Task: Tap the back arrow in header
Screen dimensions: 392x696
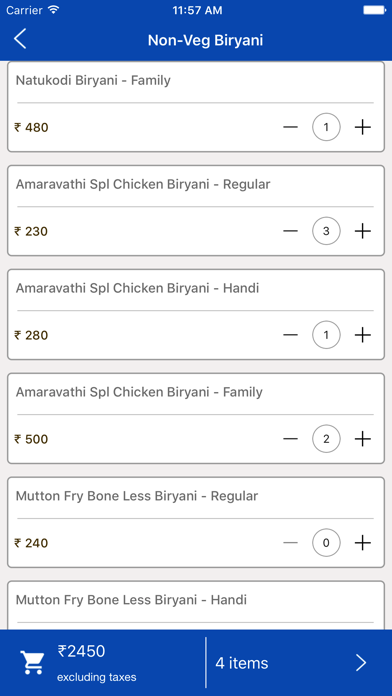Action: 20,40
